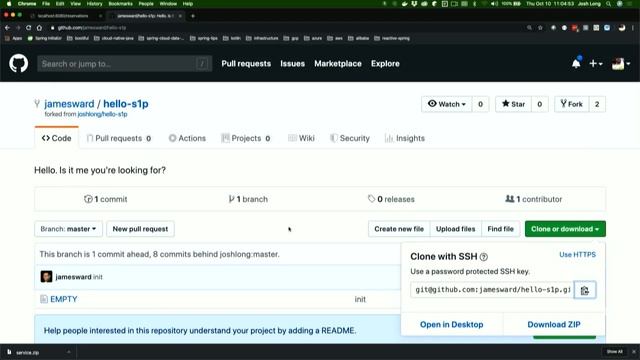The height and width of the screenshot is (360, 640).
Task: Open a new browser tab with the plus
Action: coord(193,16)
